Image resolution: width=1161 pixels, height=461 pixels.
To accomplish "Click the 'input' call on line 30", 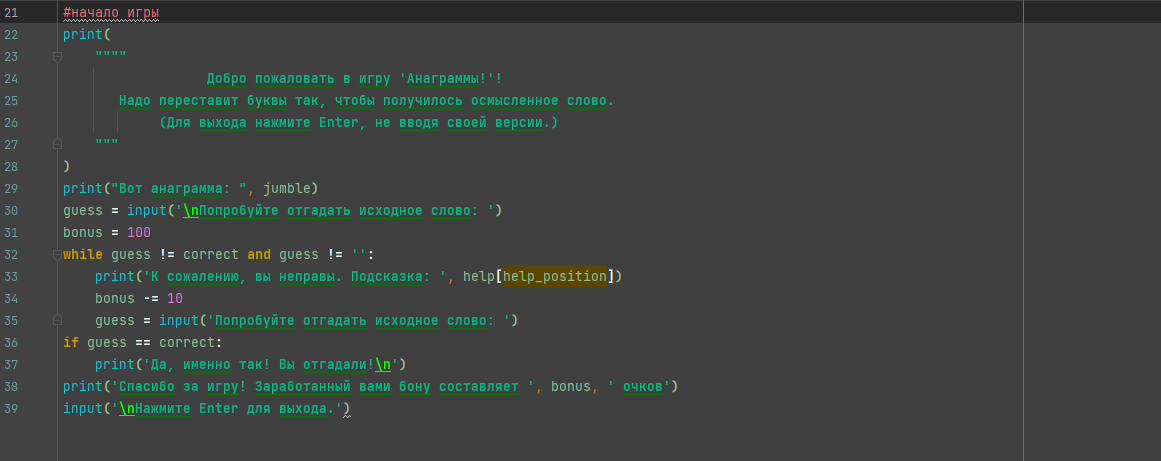I will click(x=147, y=211).
